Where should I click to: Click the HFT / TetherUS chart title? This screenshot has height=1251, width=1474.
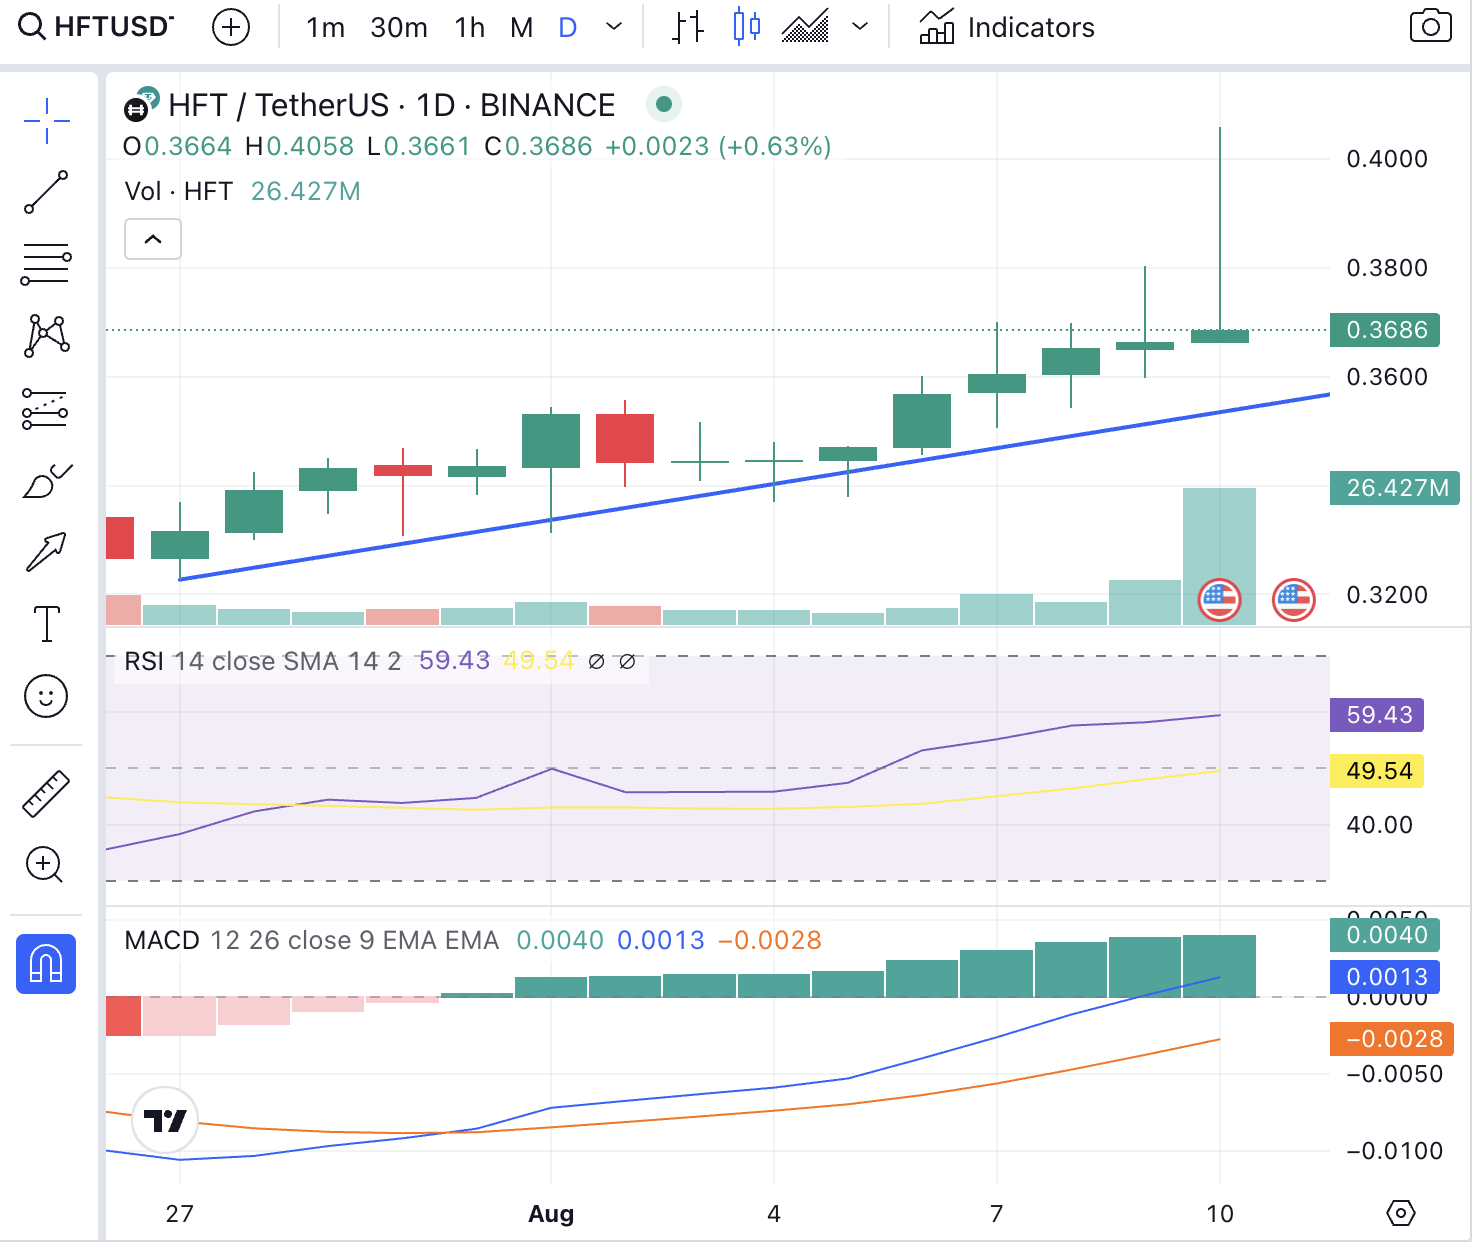(x=391, y=105)
